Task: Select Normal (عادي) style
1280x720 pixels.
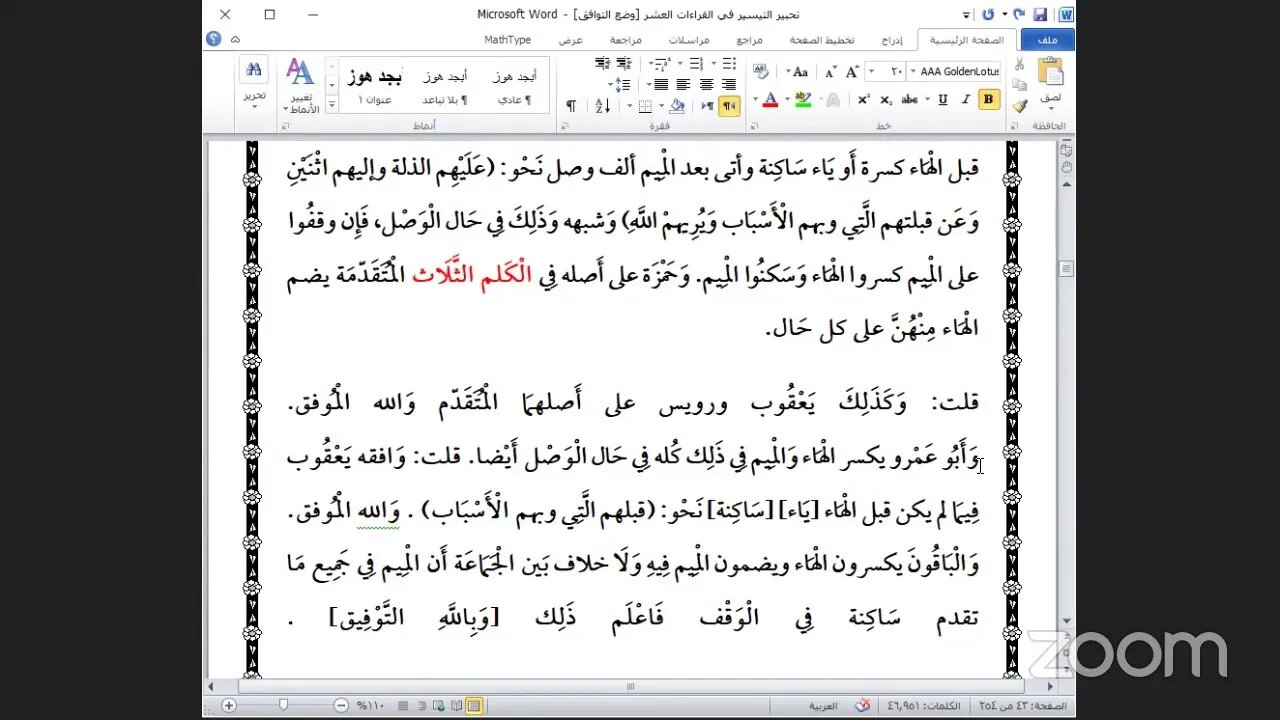Action: 514,86
